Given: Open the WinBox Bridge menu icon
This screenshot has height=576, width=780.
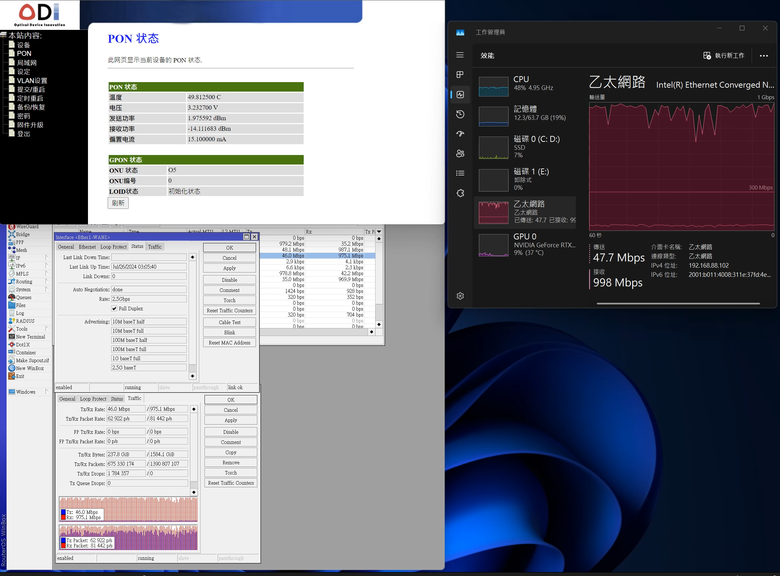Looking at the screenshot, I should (x=11, y=234).
